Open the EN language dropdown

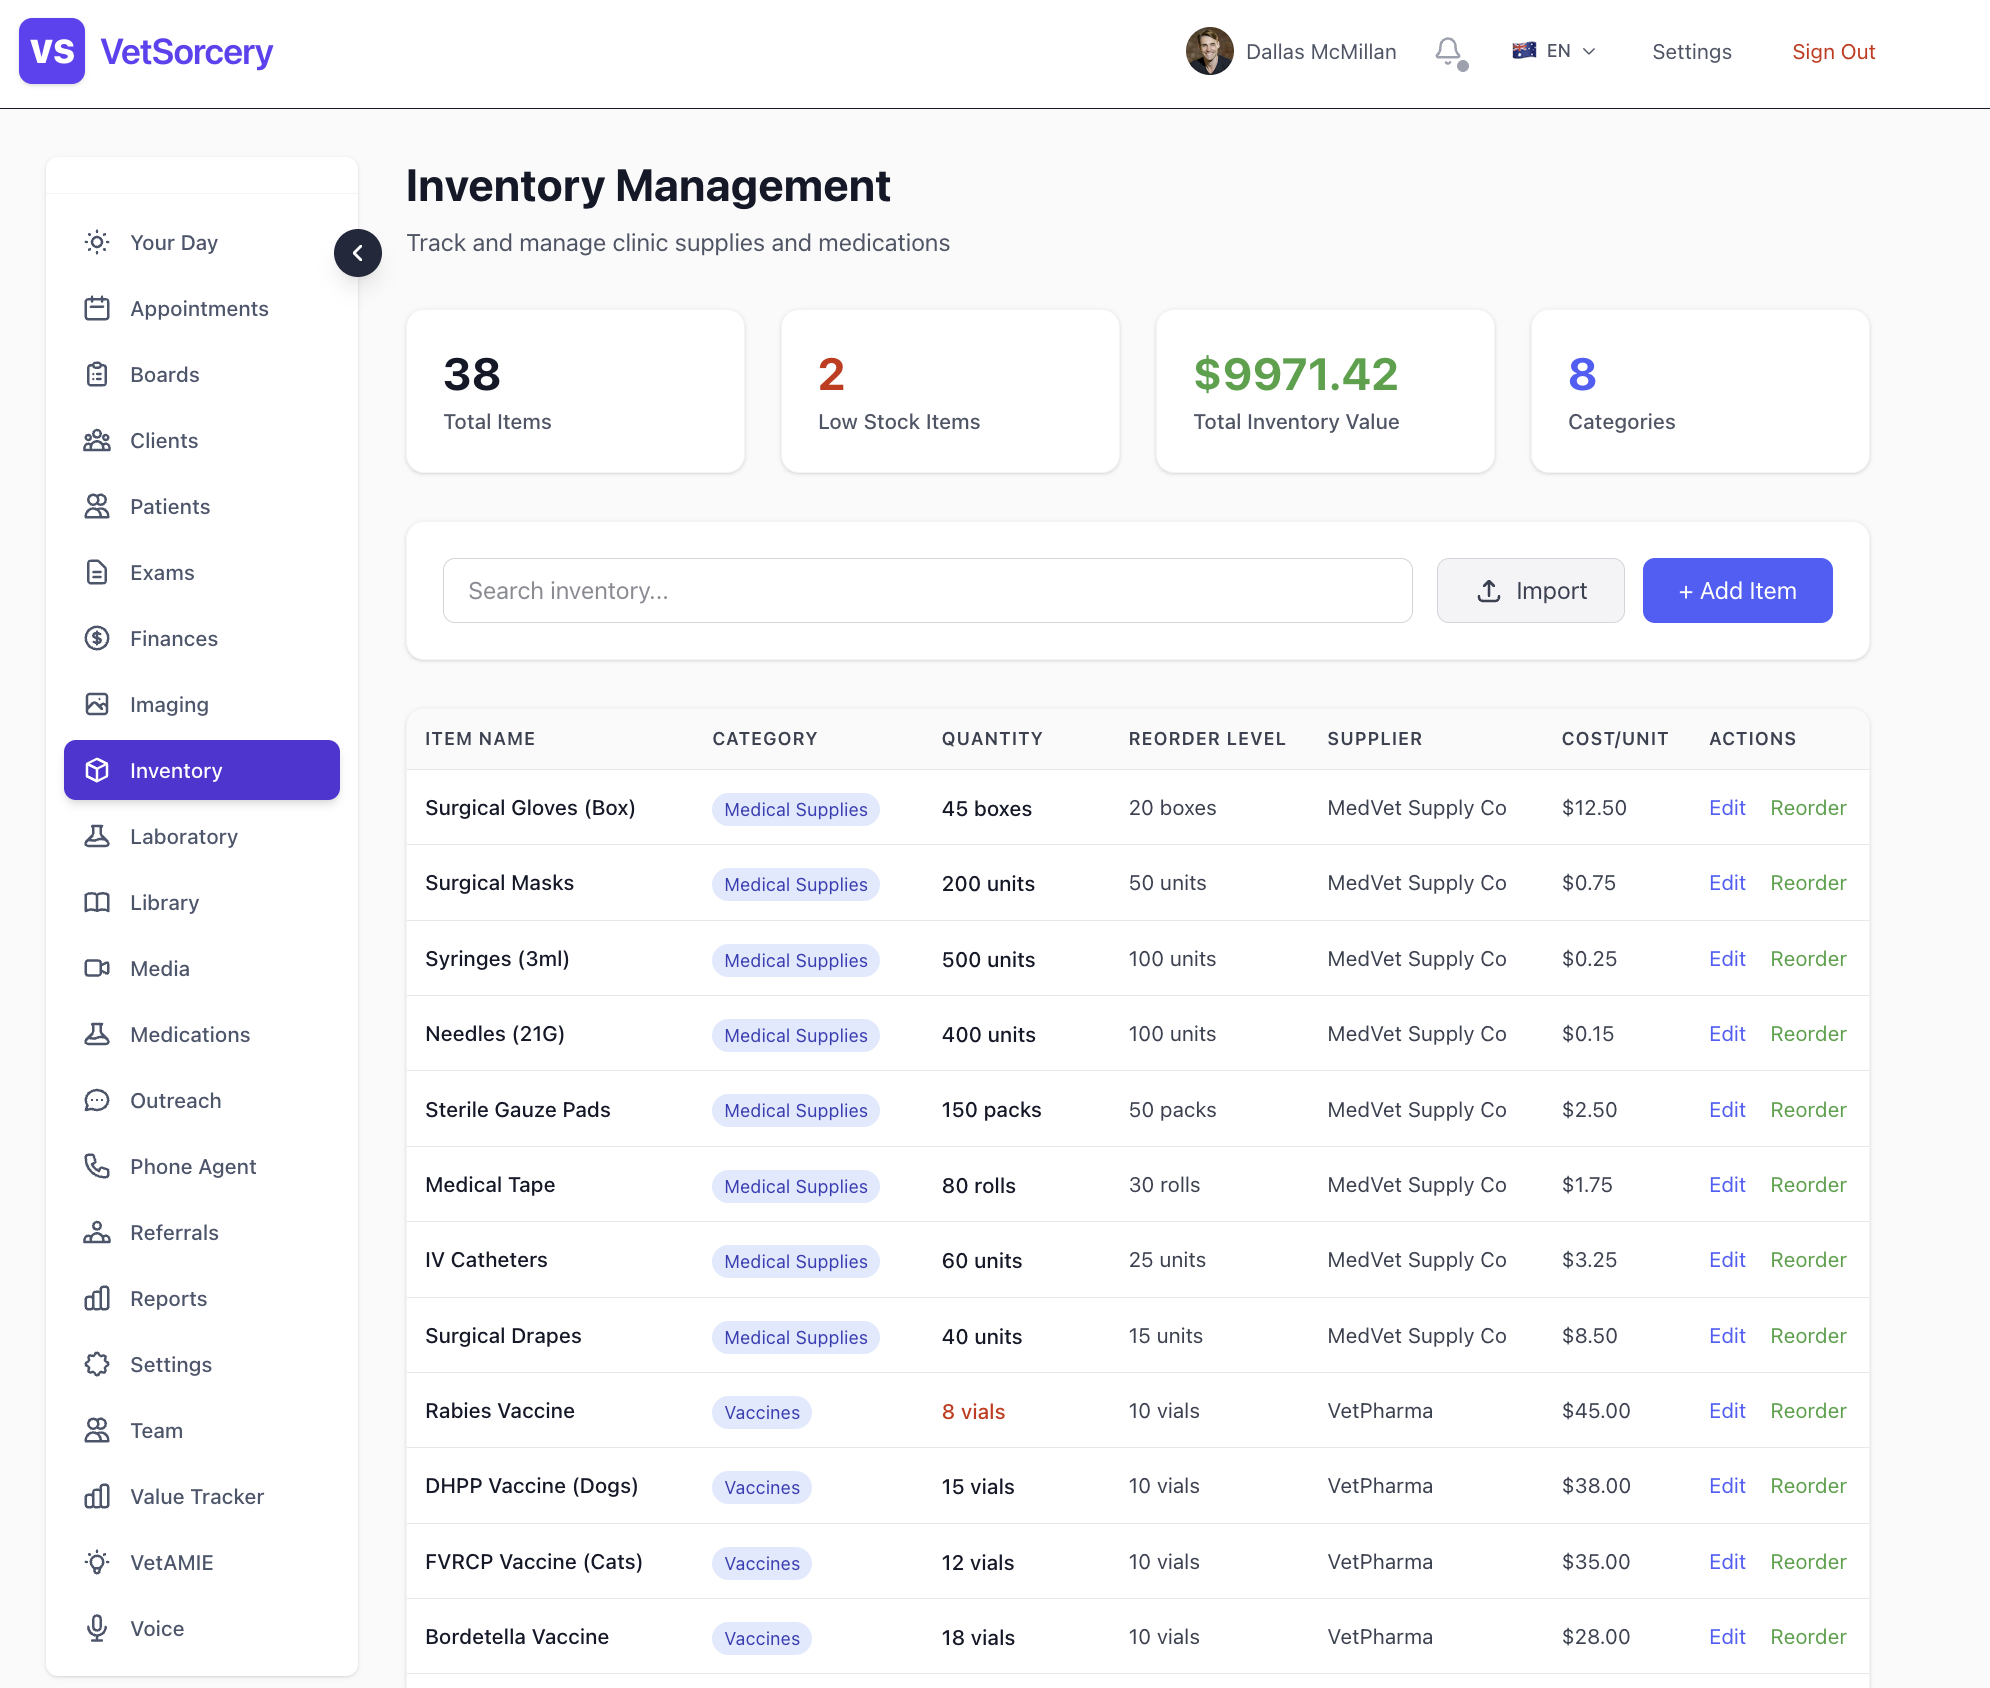(x=1555, y=51)
